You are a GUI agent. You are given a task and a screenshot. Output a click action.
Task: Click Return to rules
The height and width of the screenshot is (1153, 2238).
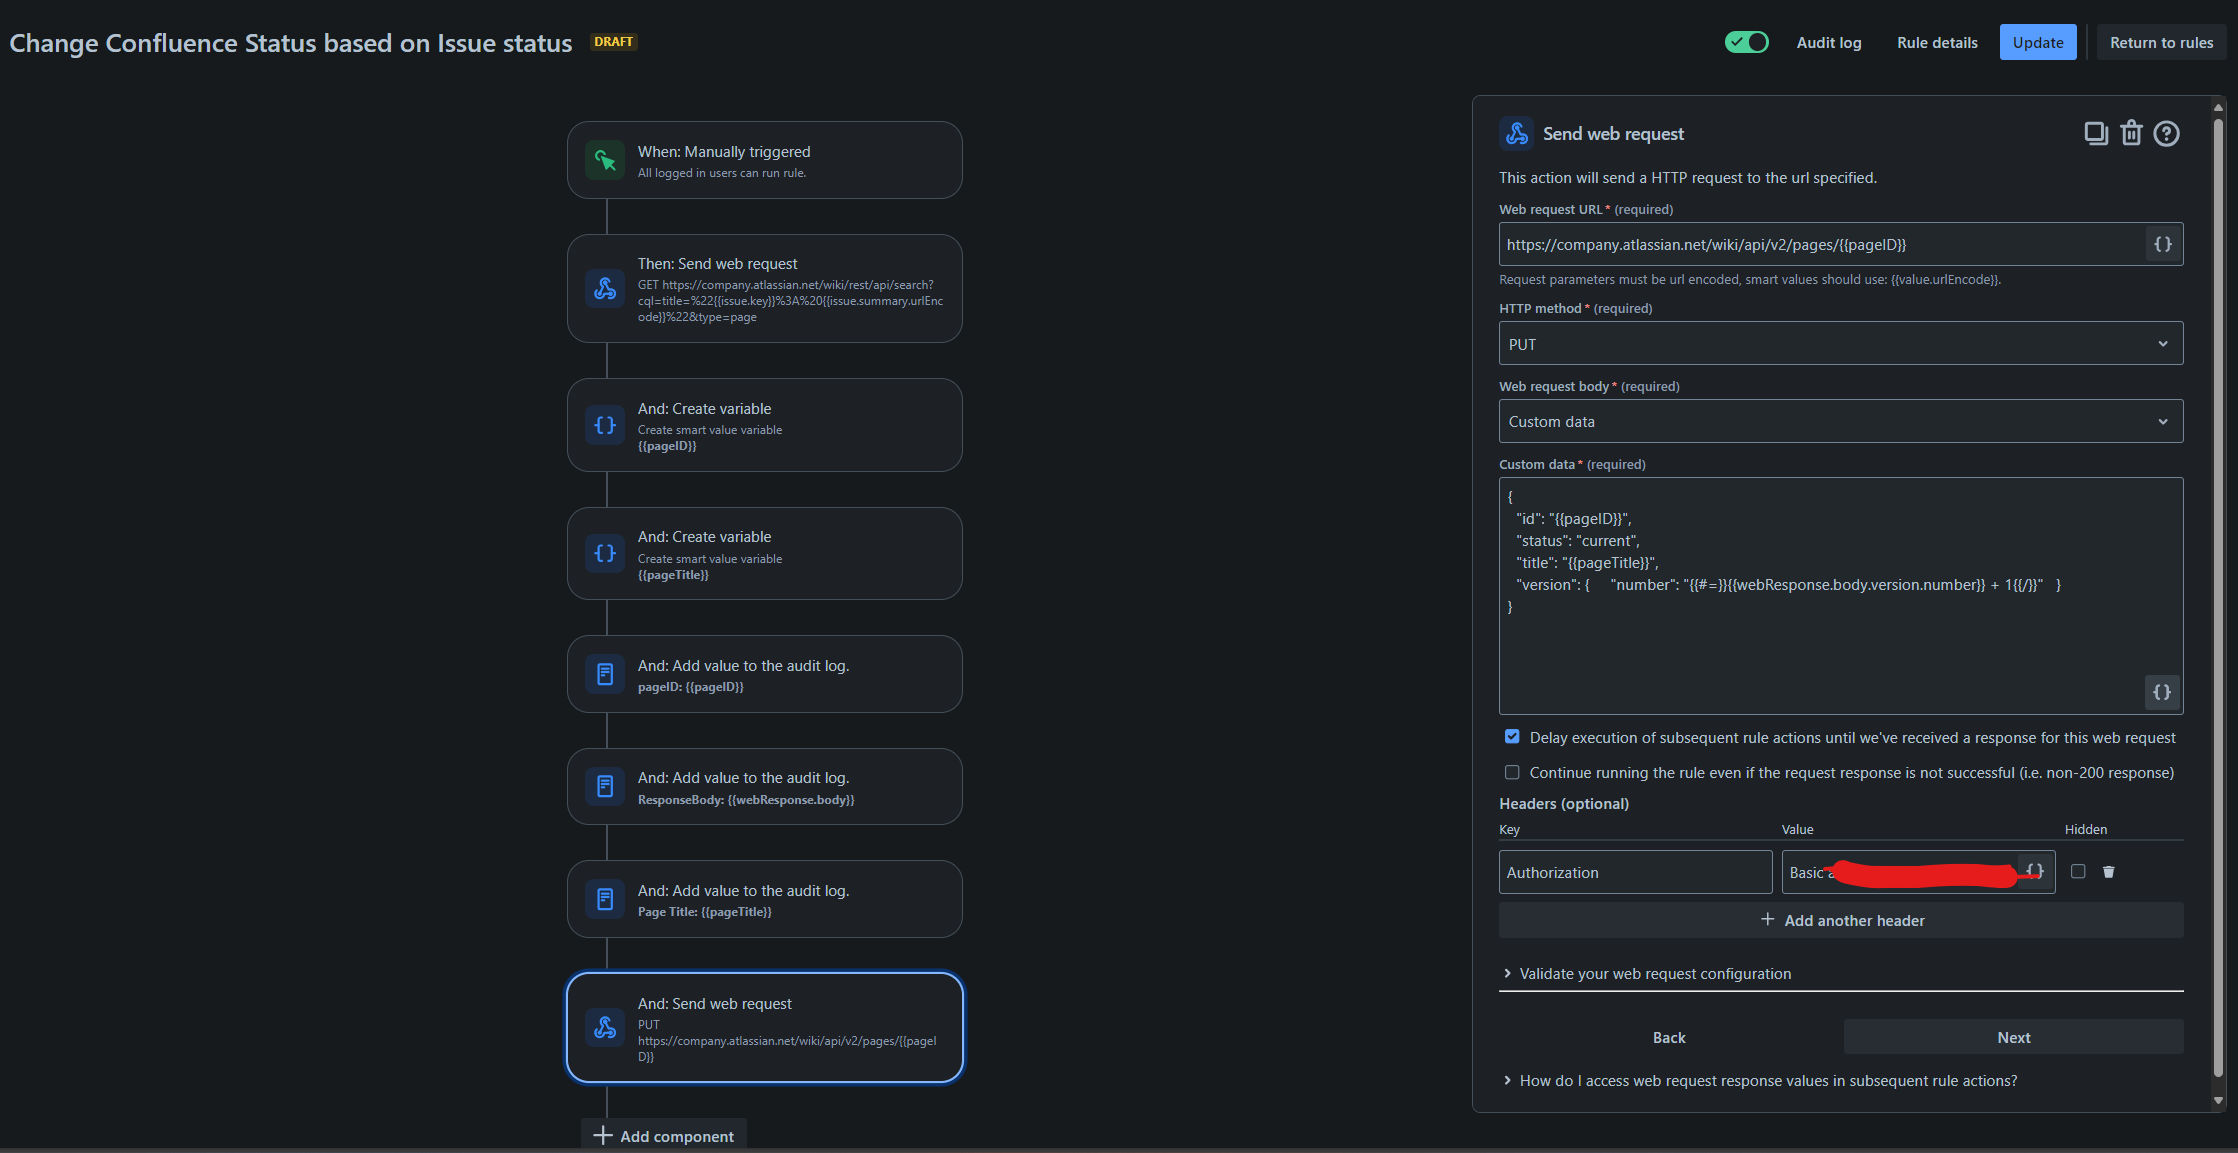[2161, 42]
